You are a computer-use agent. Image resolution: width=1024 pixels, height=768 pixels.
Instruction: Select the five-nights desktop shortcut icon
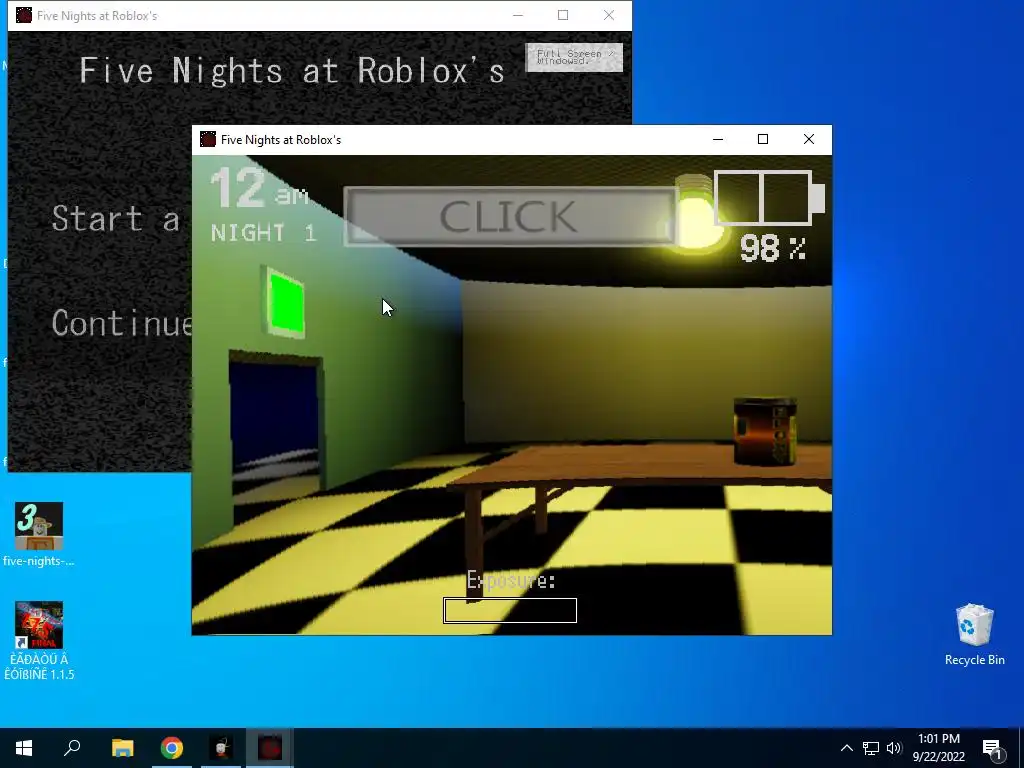[x=39, y=534]
